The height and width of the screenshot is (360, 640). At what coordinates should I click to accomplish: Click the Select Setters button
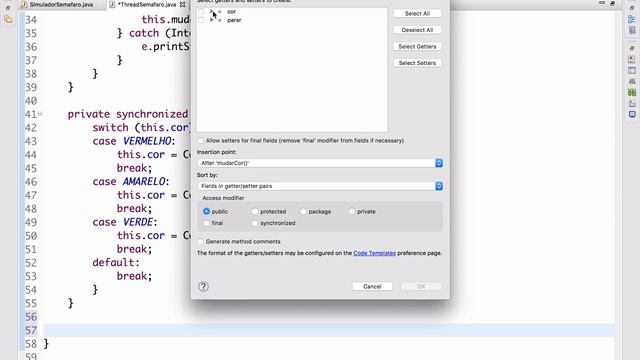coord(417,63)
